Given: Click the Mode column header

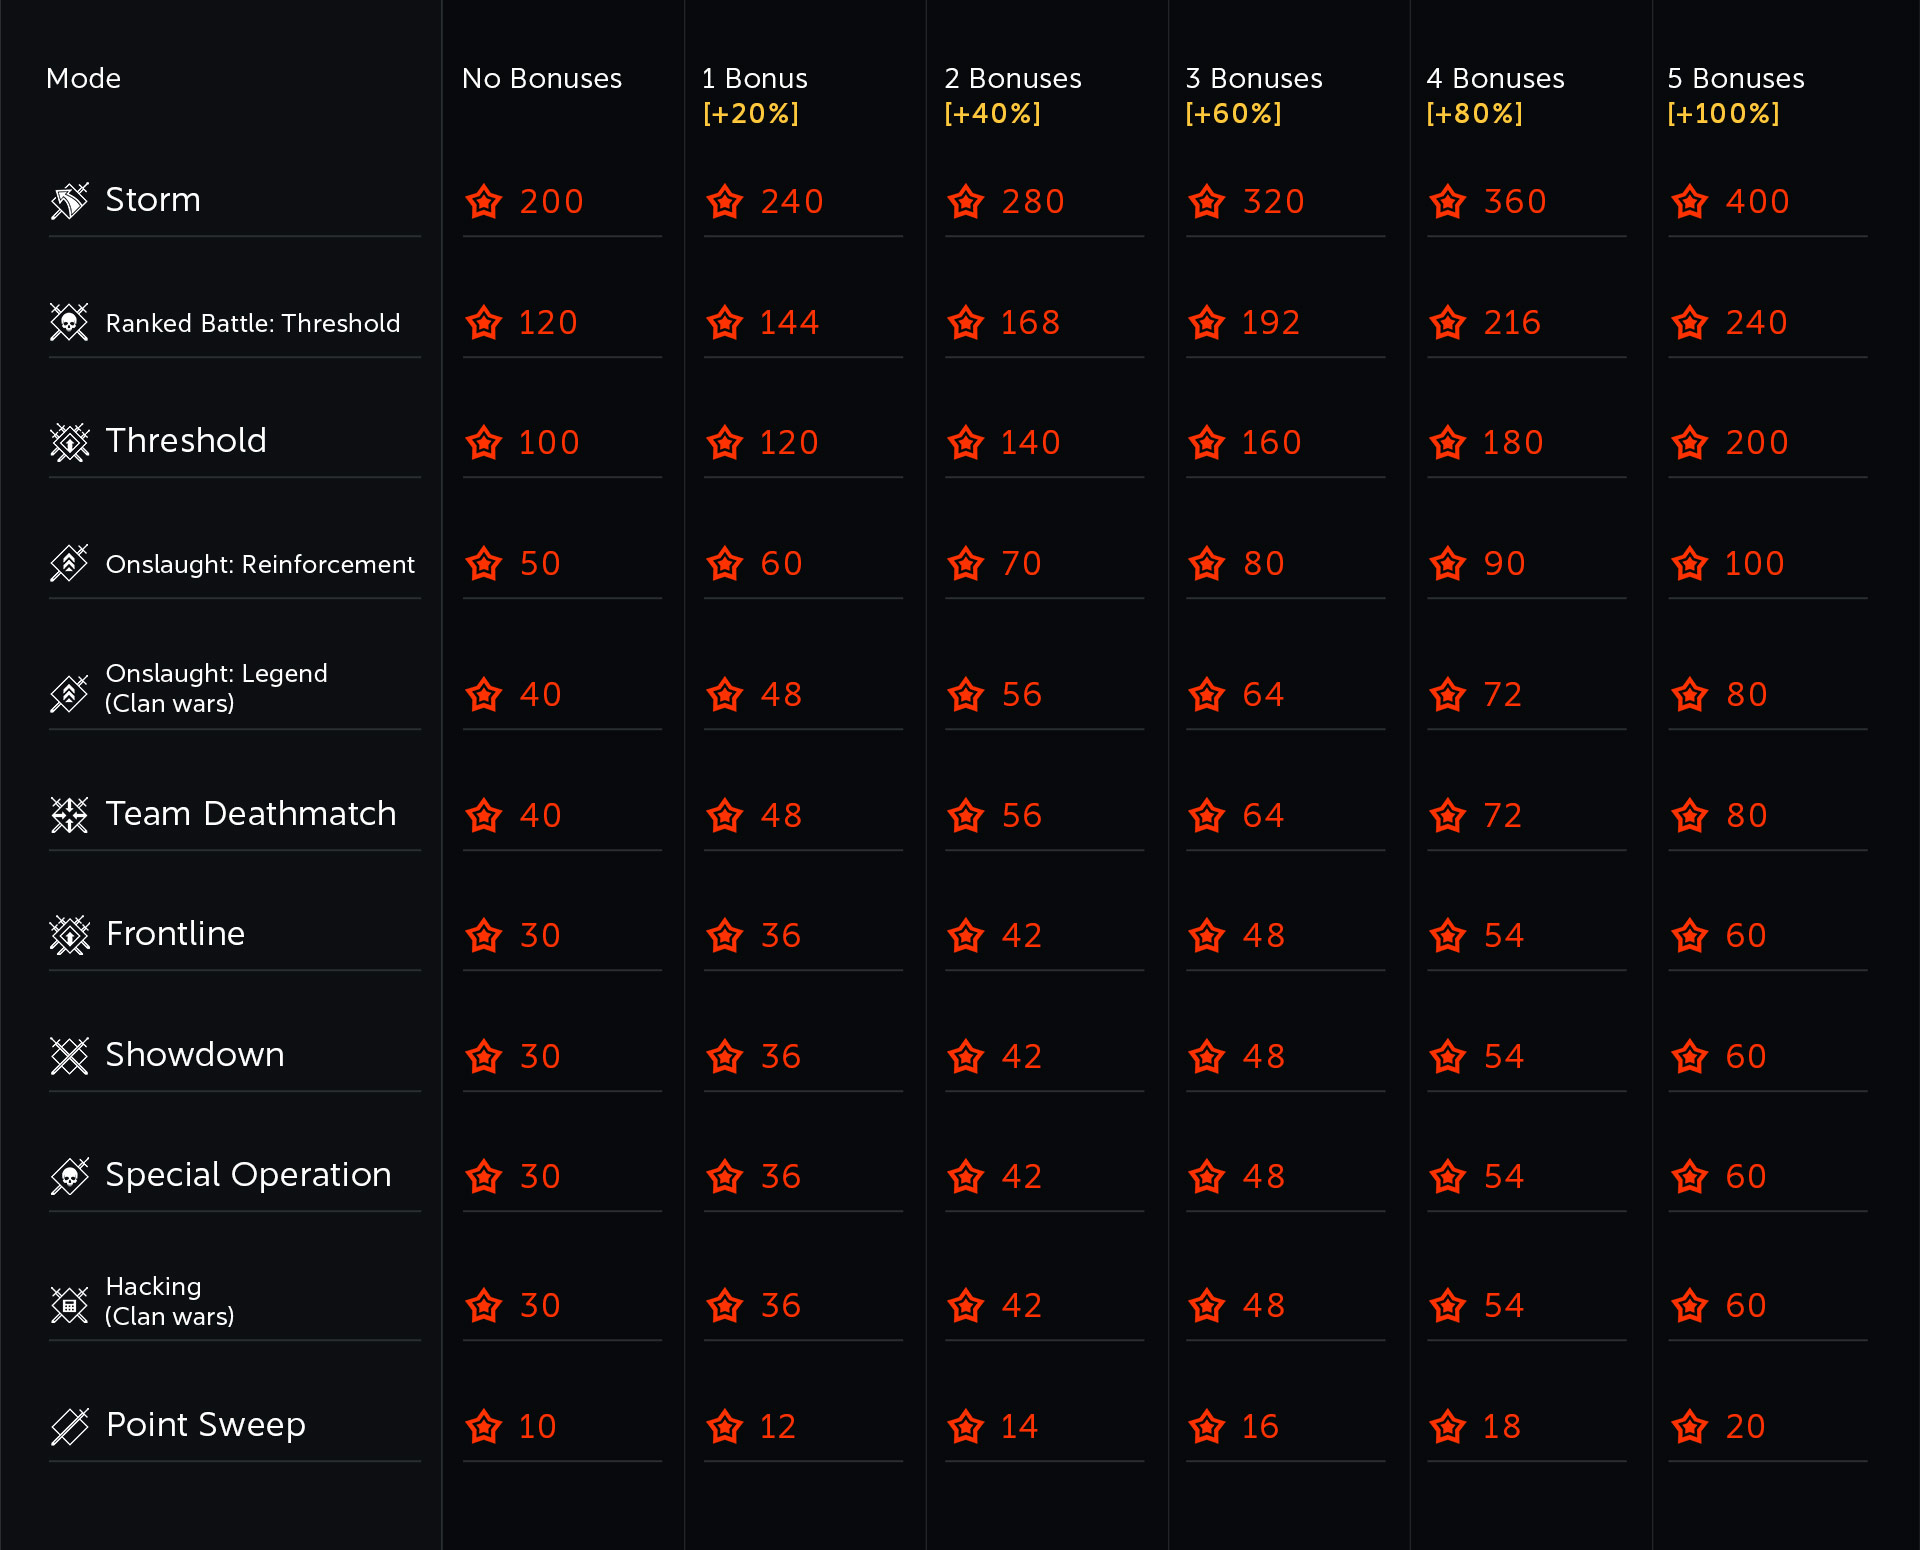Looking at the screenshot, I should coord(84,78).
